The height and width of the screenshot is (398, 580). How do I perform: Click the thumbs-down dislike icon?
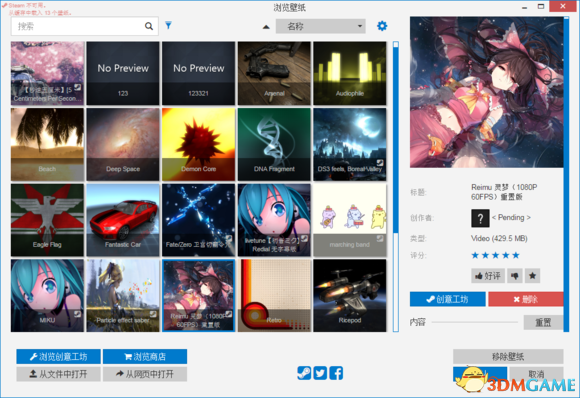coord(515,276)
